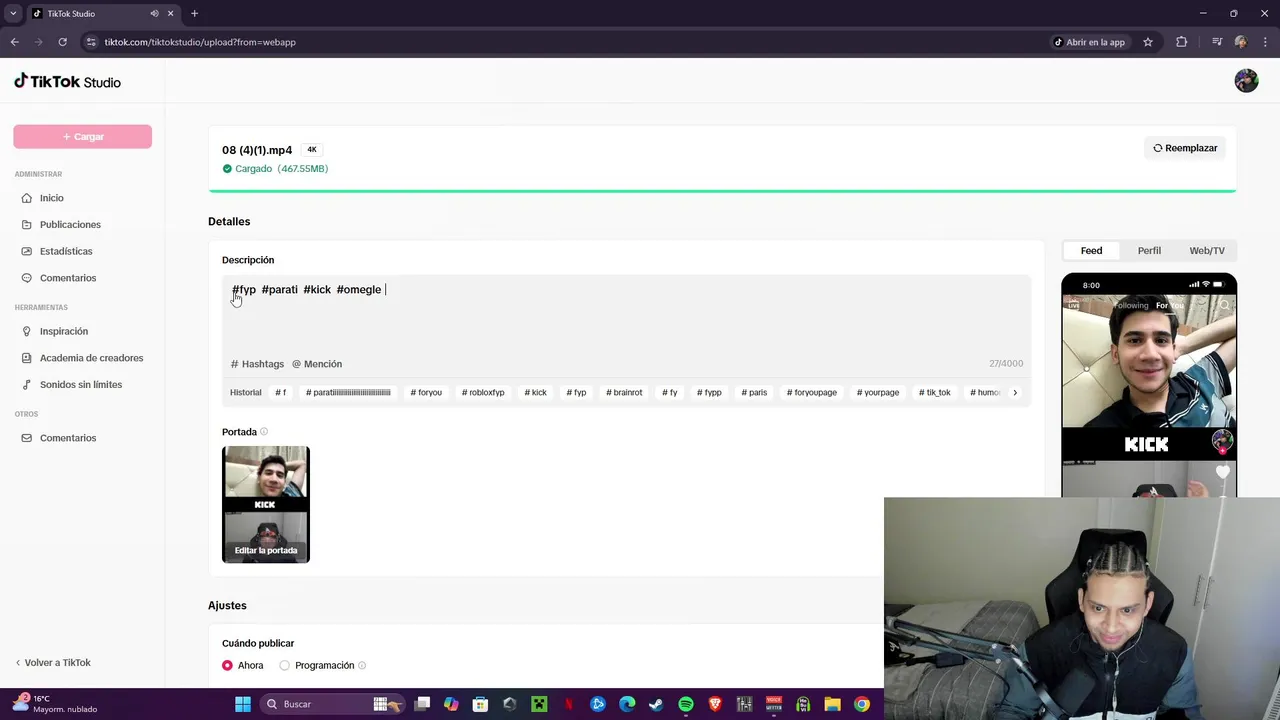Click the 4K badge next to filename

[x=312, y=150]
